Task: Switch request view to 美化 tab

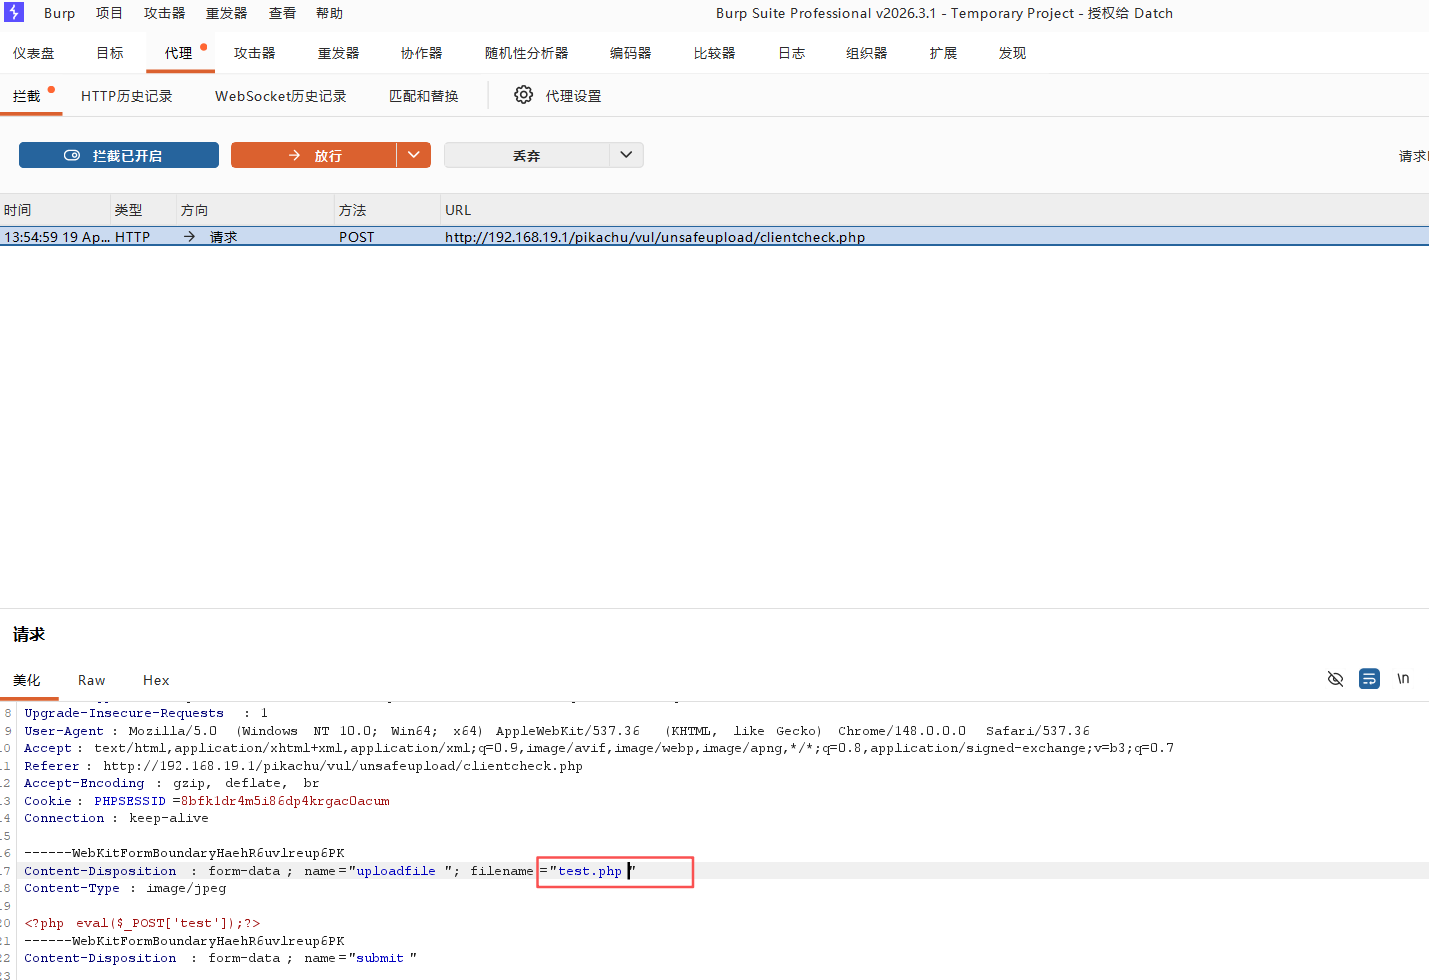Action: pyautogui.click(x=27, y=680)
